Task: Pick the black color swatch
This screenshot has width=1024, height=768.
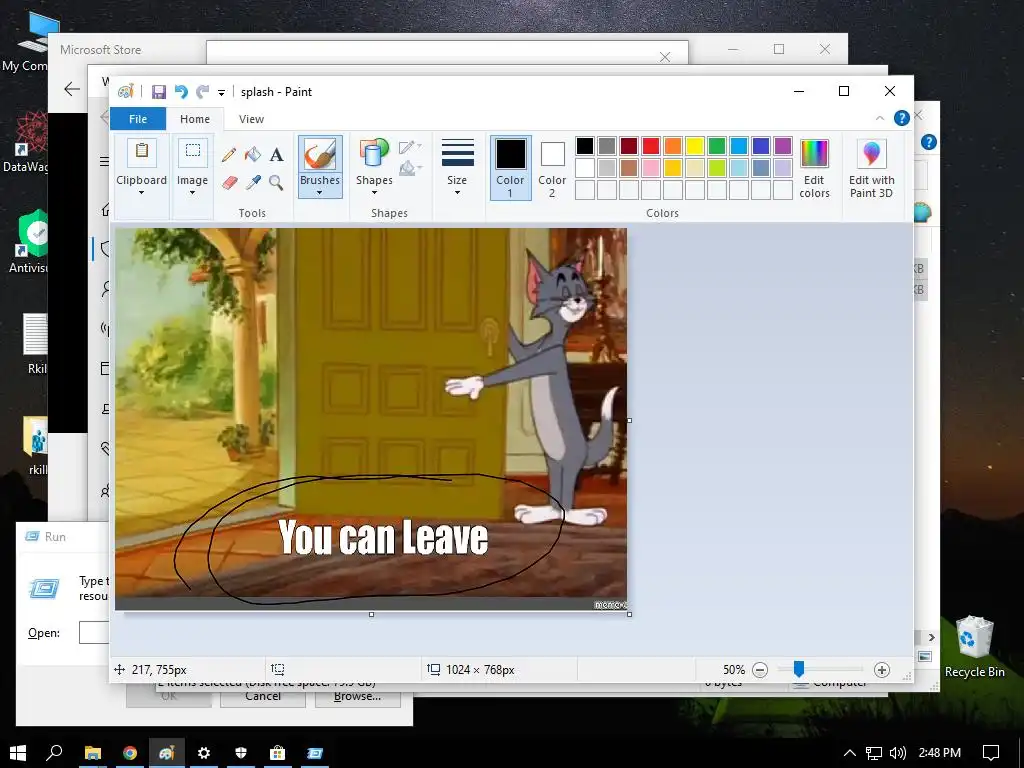Action: click(x=585, y=146)
